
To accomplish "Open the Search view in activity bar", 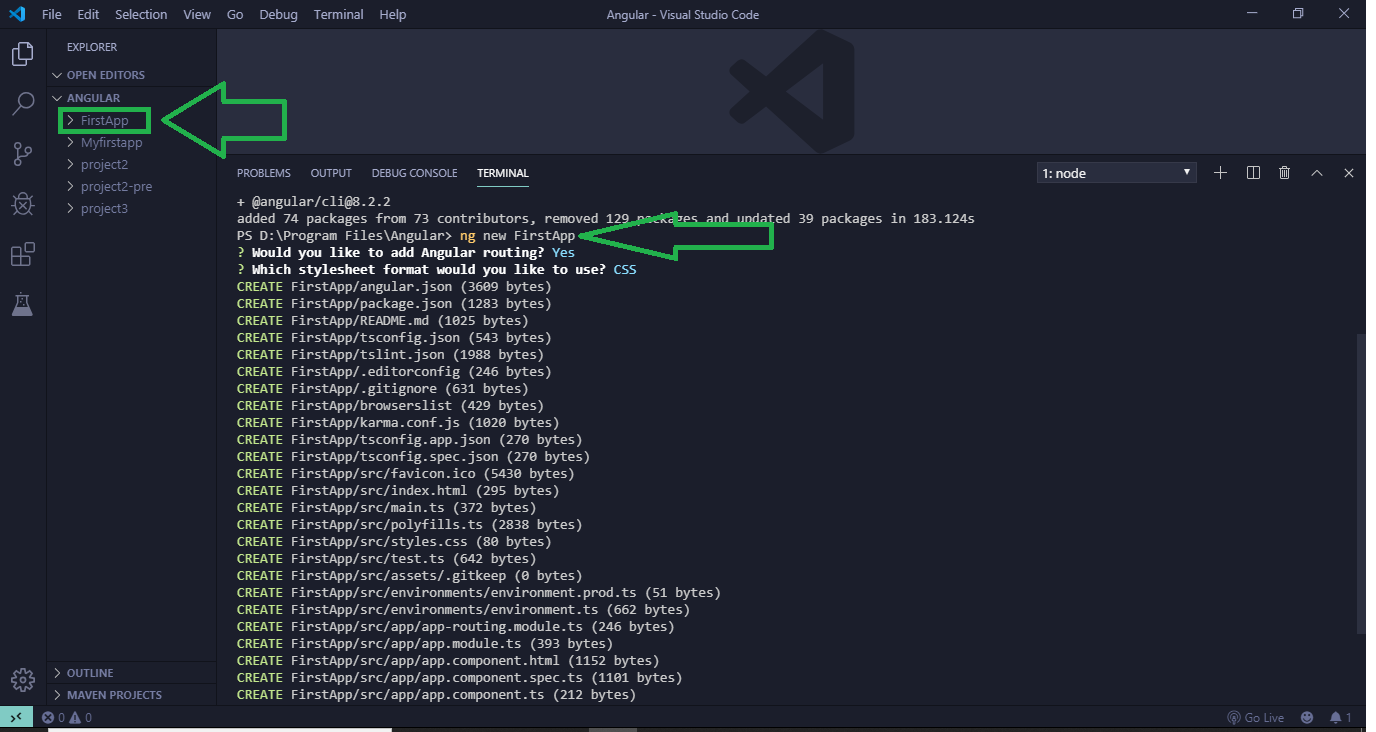I will (x=22, y=103).
